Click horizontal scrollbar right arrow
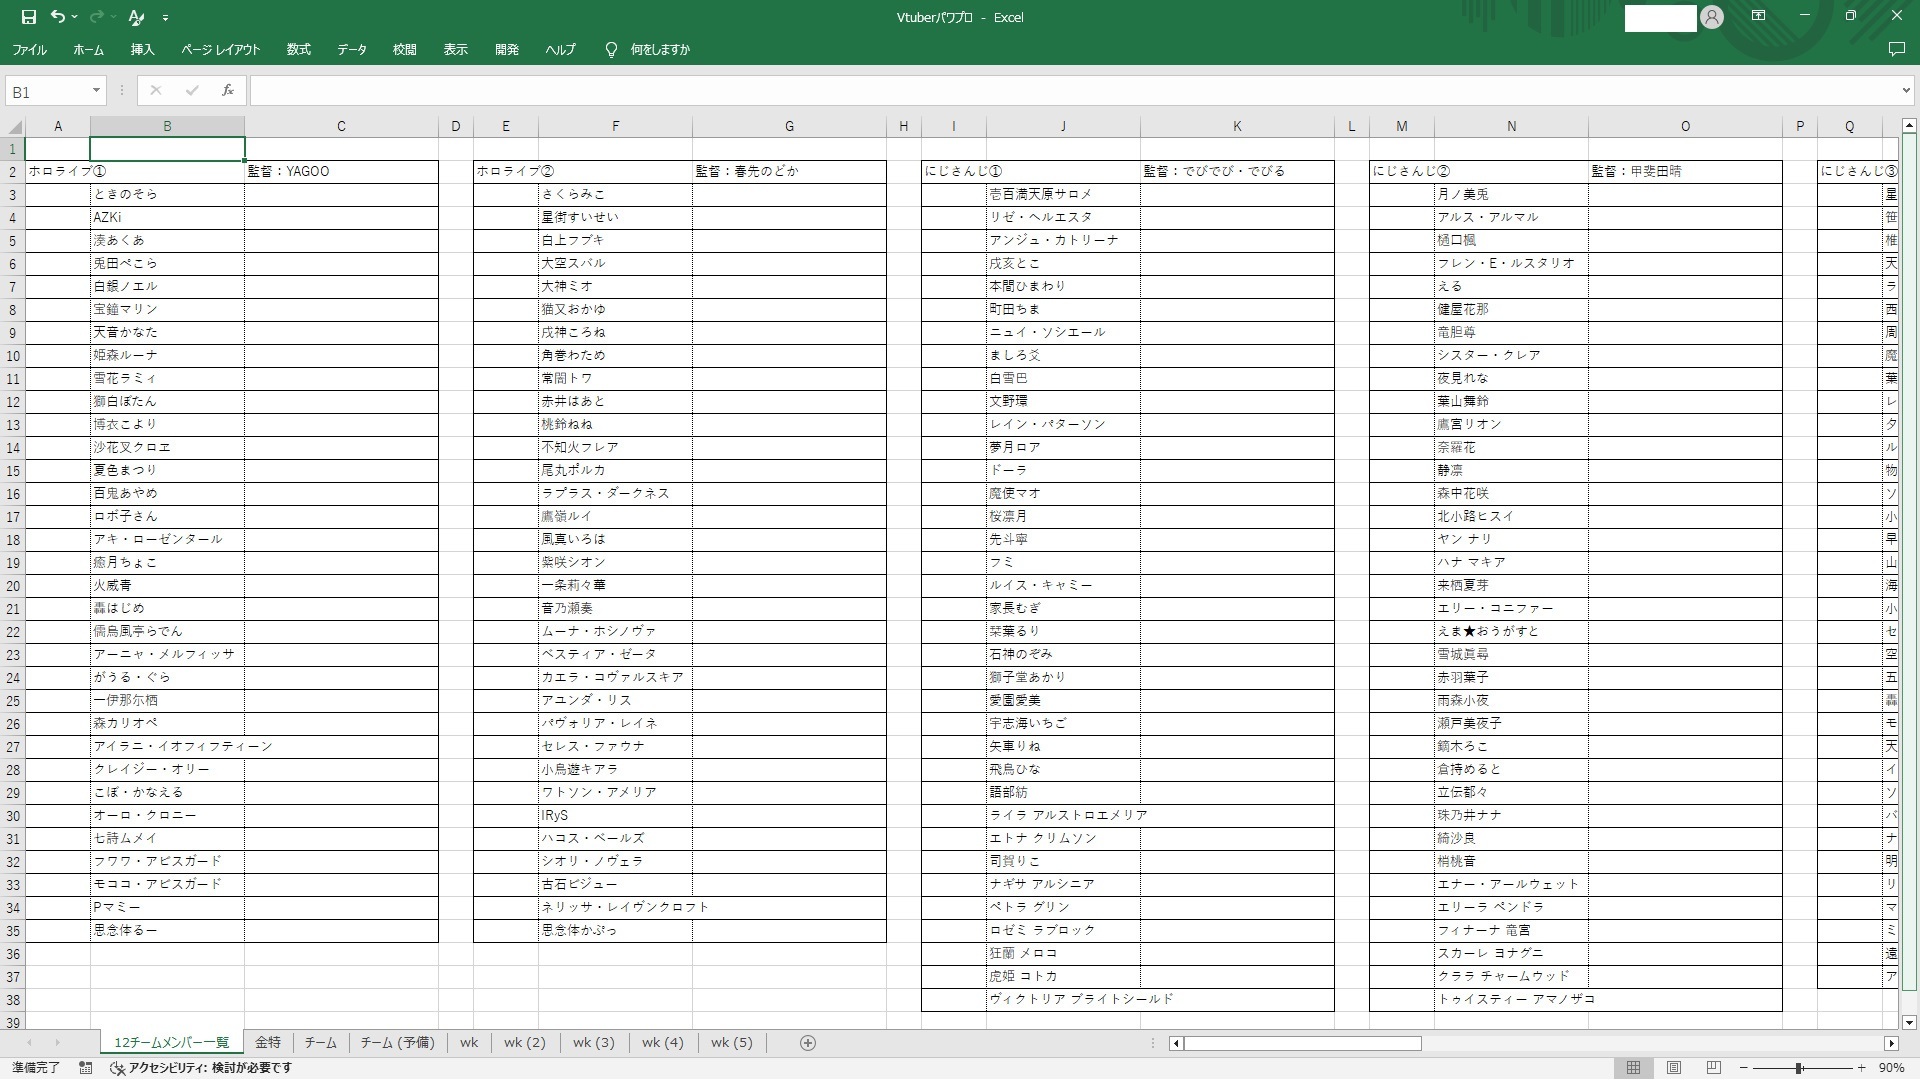 [1891, 1043]
